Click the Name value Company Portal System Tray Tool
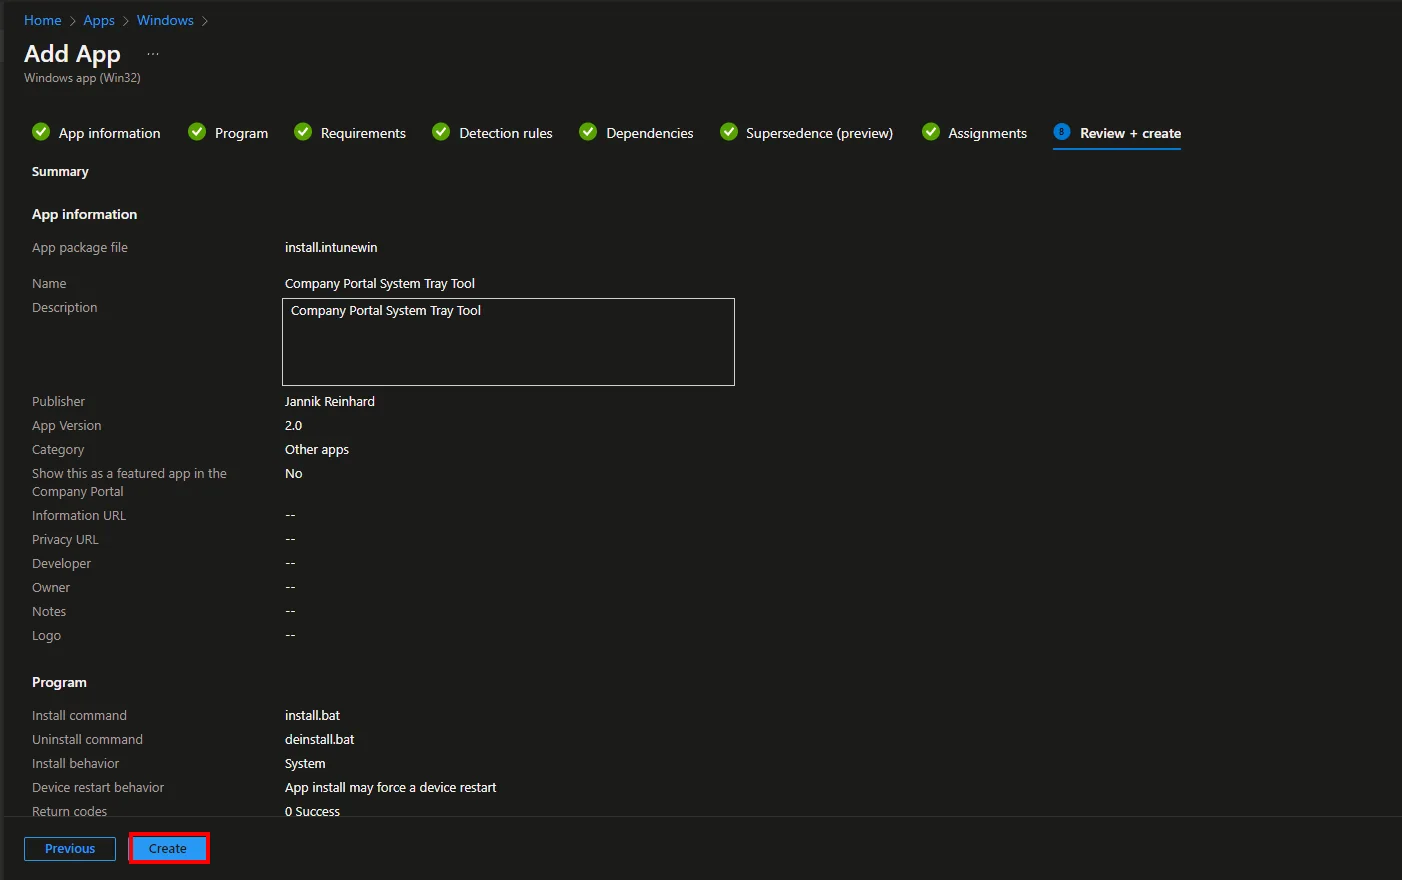The width and height of the screenshot is (1402, 880). click(x=380, y=284)
